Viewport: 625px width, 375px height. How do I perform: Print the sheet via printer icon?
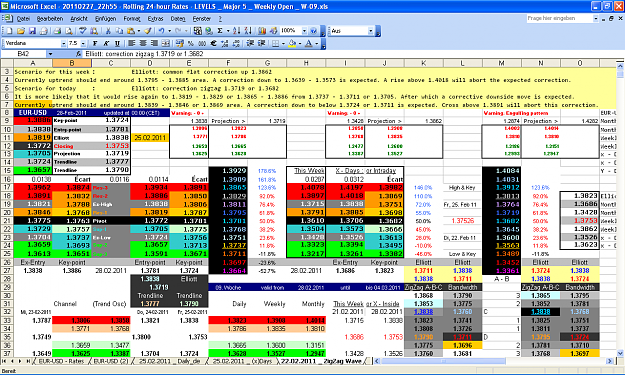tap(57, 31)
